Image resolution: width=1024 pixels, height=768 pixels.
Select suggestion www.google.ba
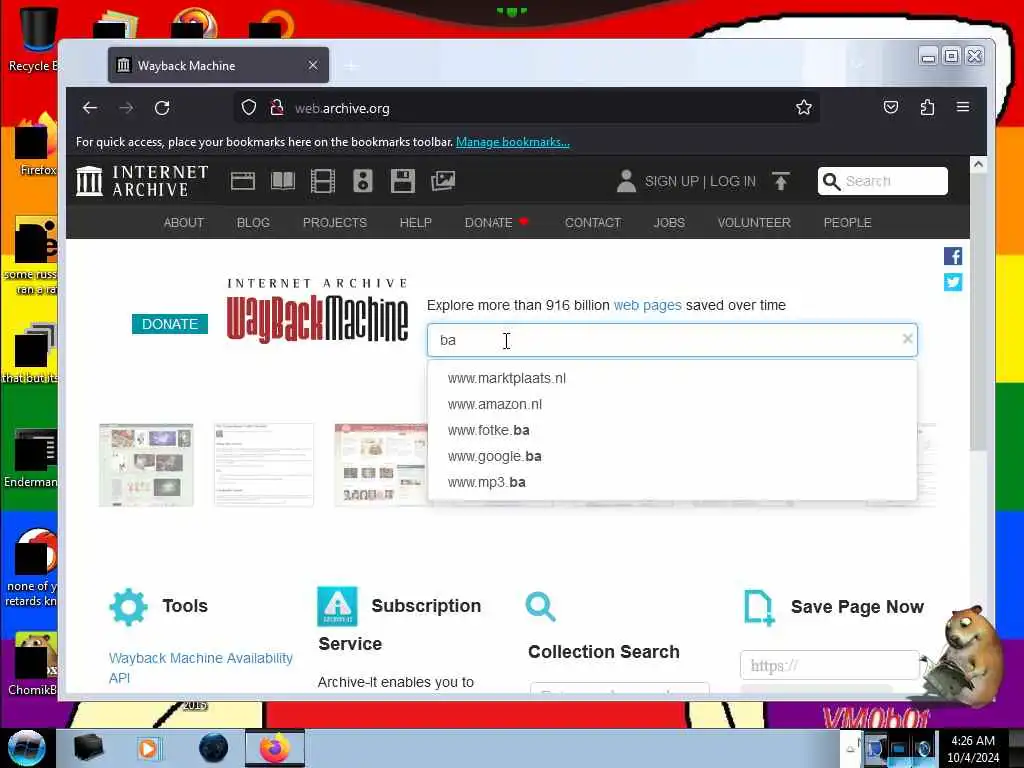tap(672, 456)
